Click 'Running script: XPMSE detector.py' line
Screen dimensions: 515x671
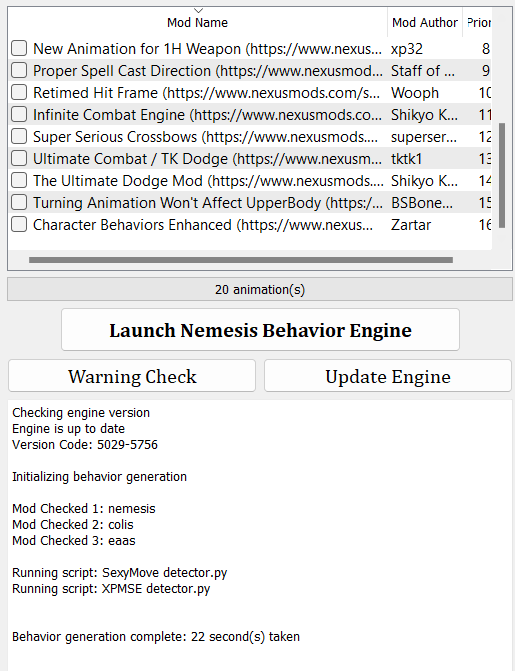coord(111,588)
